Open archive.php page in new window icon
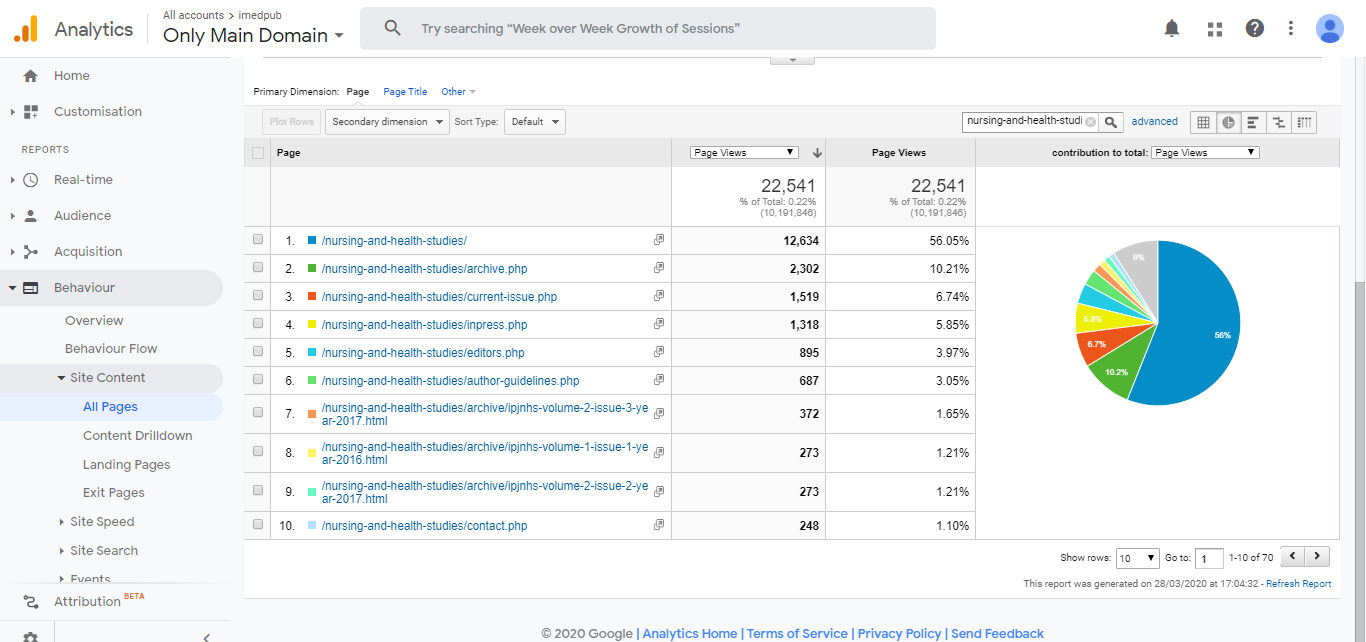The height and width of the screenshot is (642, 1366). pyautogui.click(x=659, y=268)
